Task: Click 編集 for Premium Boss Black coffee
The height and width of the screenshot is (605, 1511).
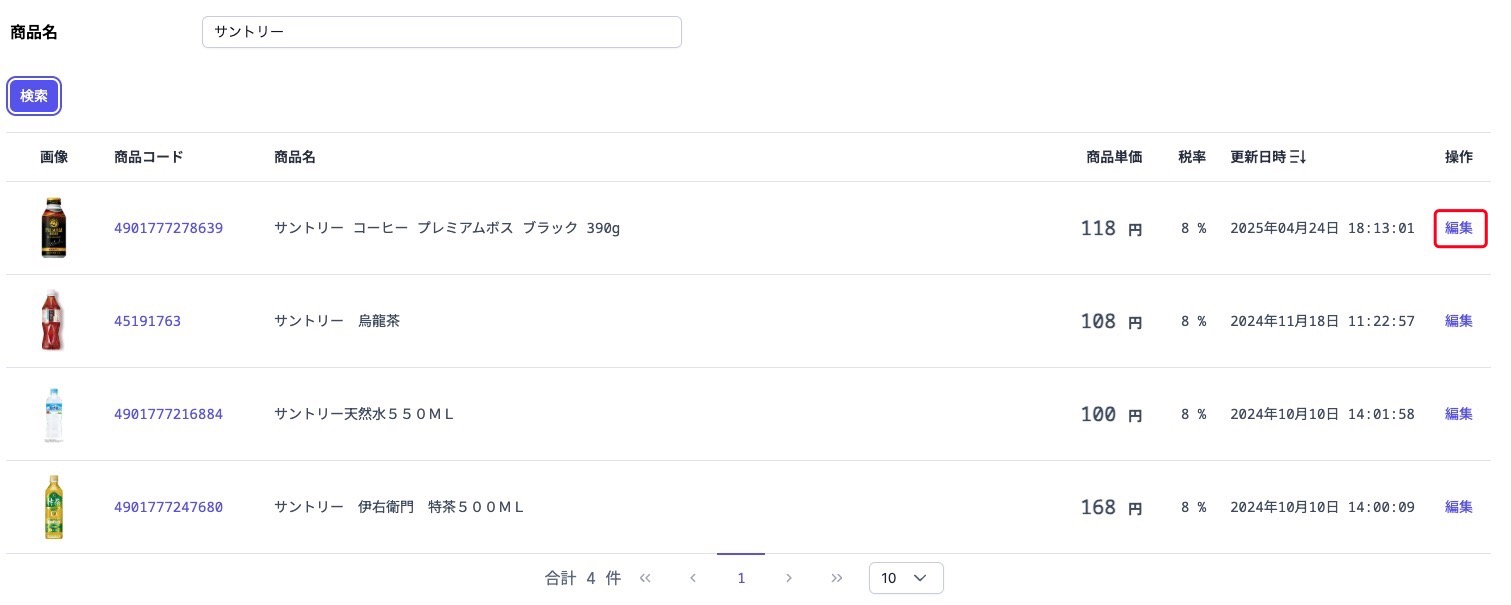Action: (x=1459, y=228)
